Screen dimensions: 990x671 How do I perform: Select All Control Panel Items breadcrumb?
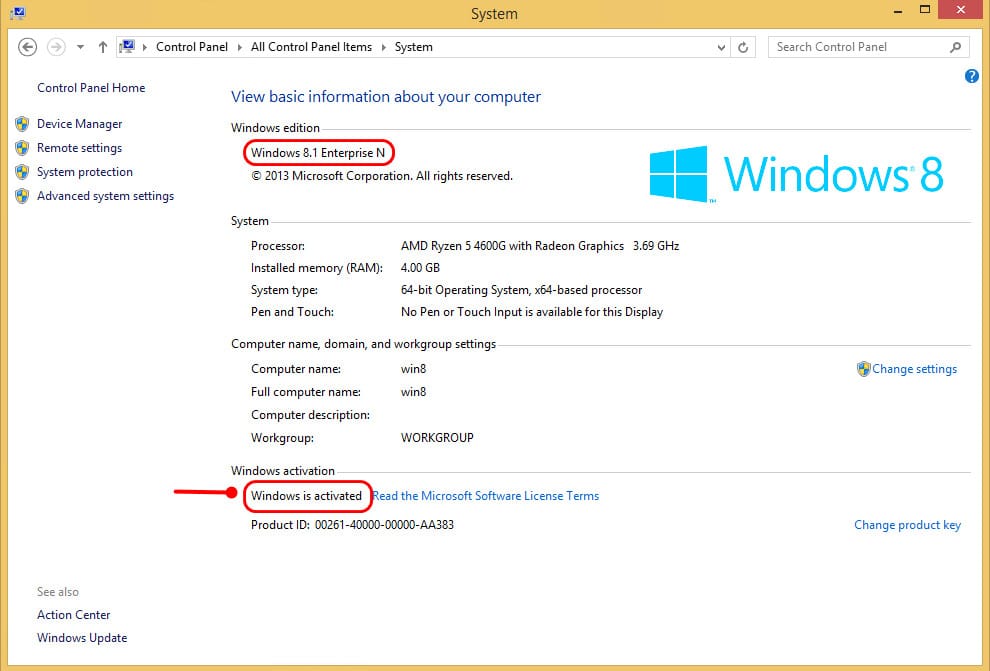[311, 47]
